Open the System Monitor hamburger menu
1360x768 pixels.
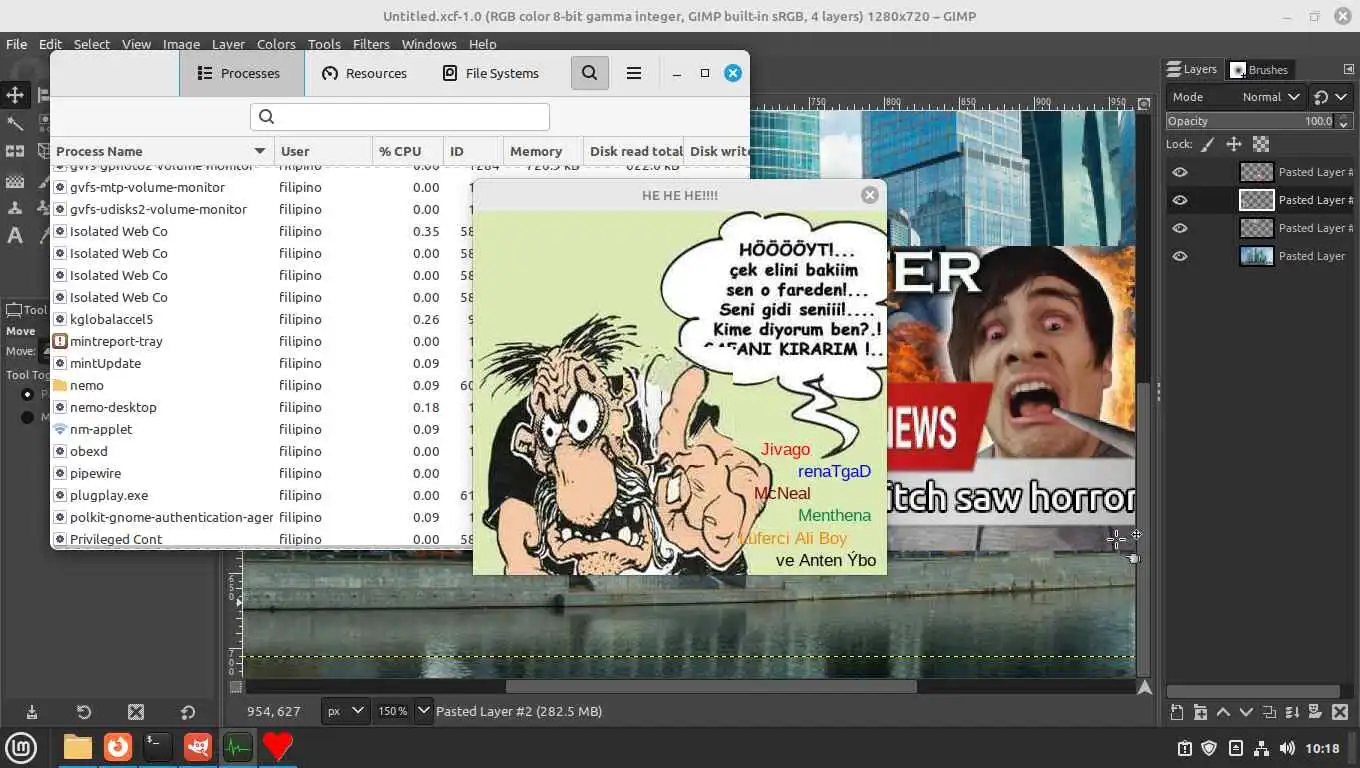pos(633,73)
